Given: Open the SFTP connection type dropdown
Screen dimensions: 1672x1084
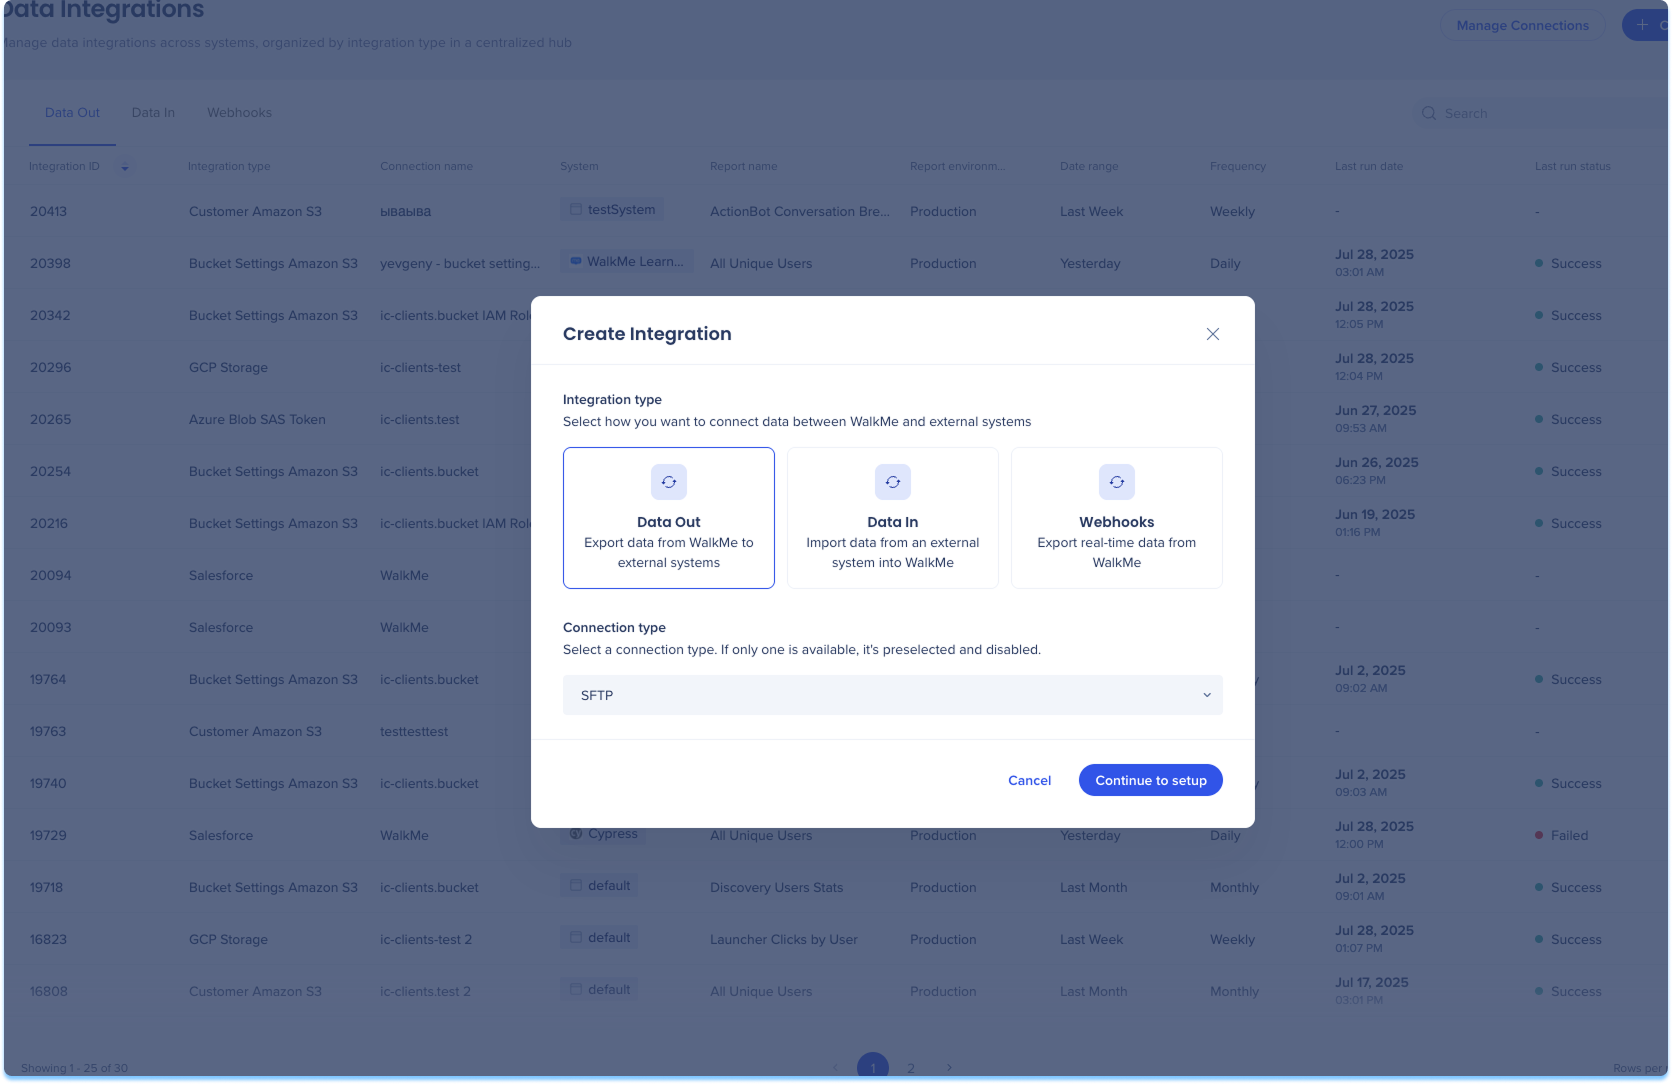Looking at the screenshot, I should pyautogui.click(x=892, y=695).
